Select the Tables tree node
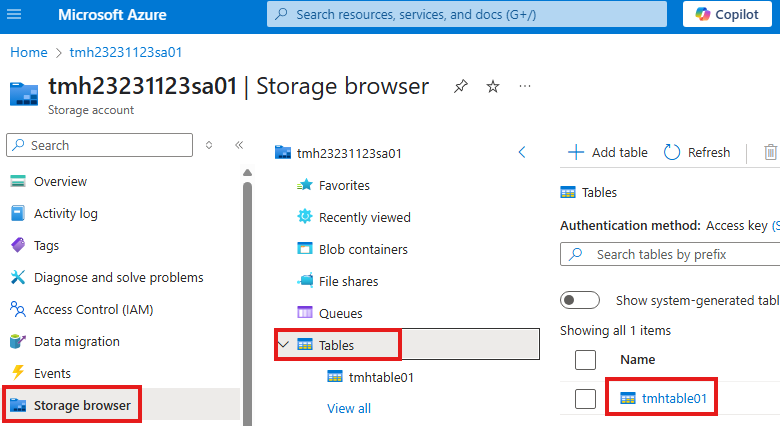The width and height of the screenshot is (780, 426). 407,344
